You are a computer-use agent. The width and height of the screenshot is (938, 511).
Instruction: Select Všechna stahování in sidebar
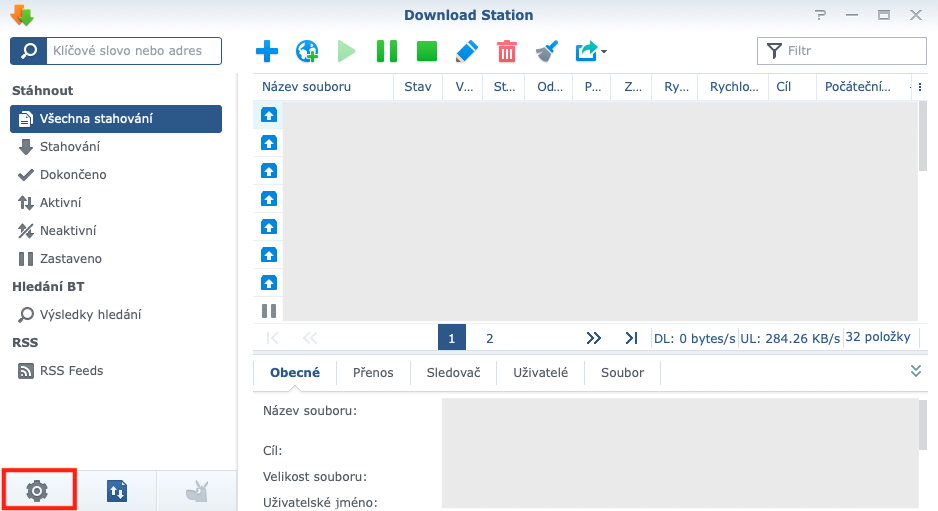click(x=116, y=118)
